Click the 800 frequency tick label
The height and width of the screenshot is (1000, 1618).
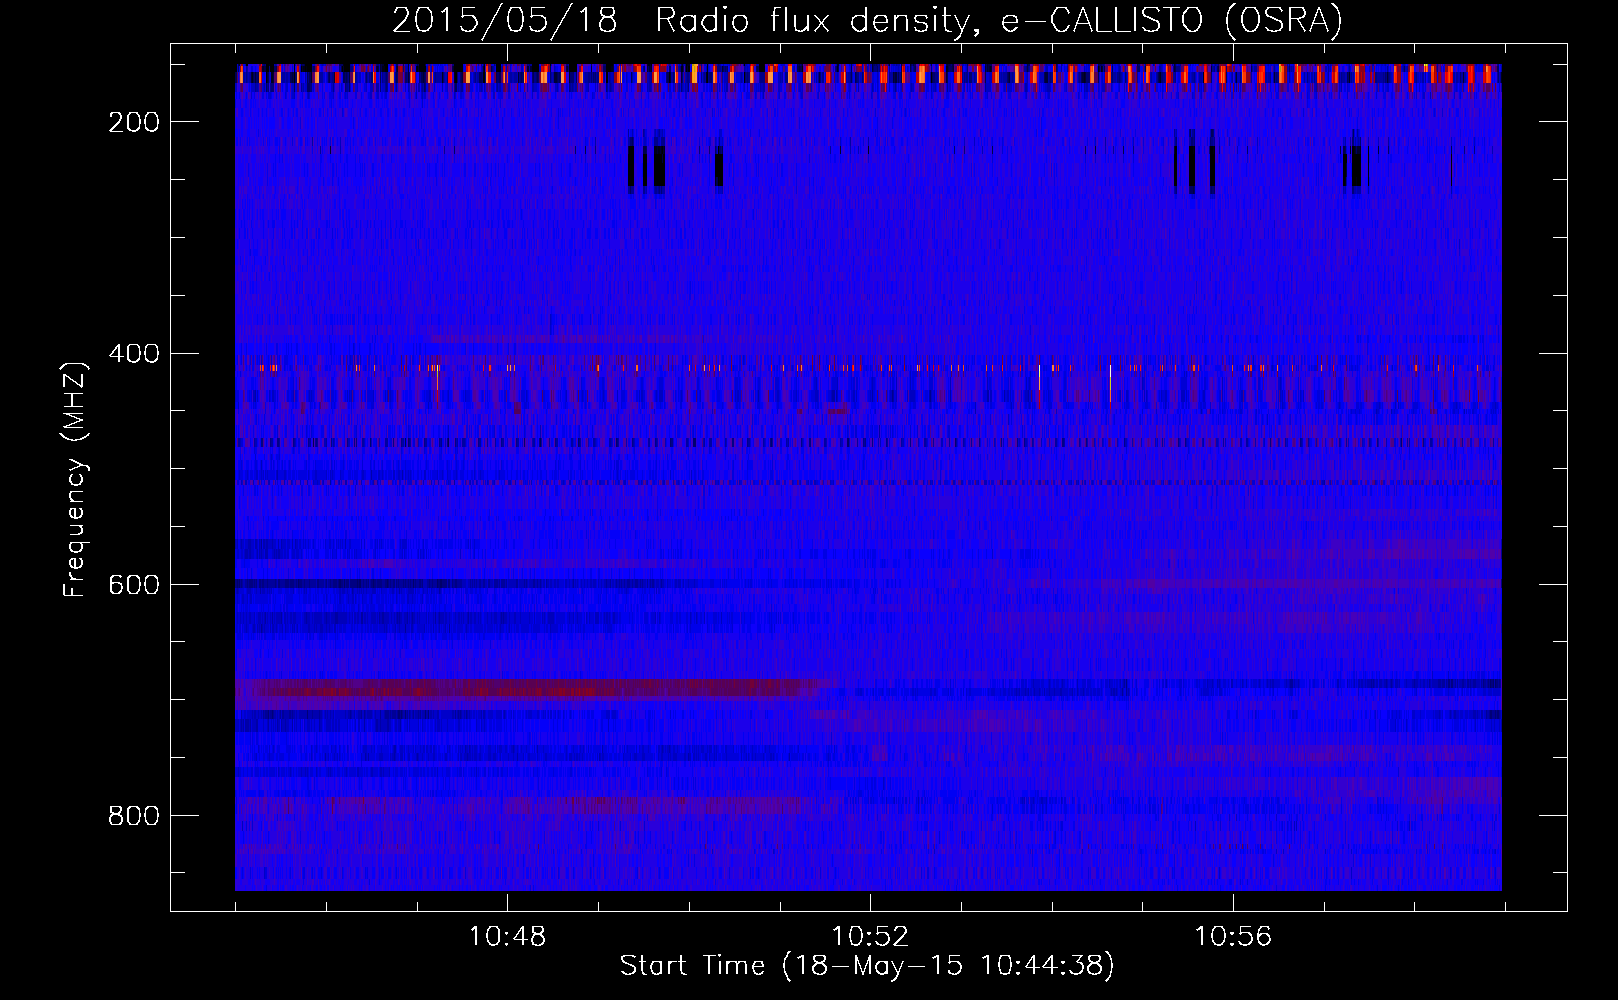tap(134, 816)
